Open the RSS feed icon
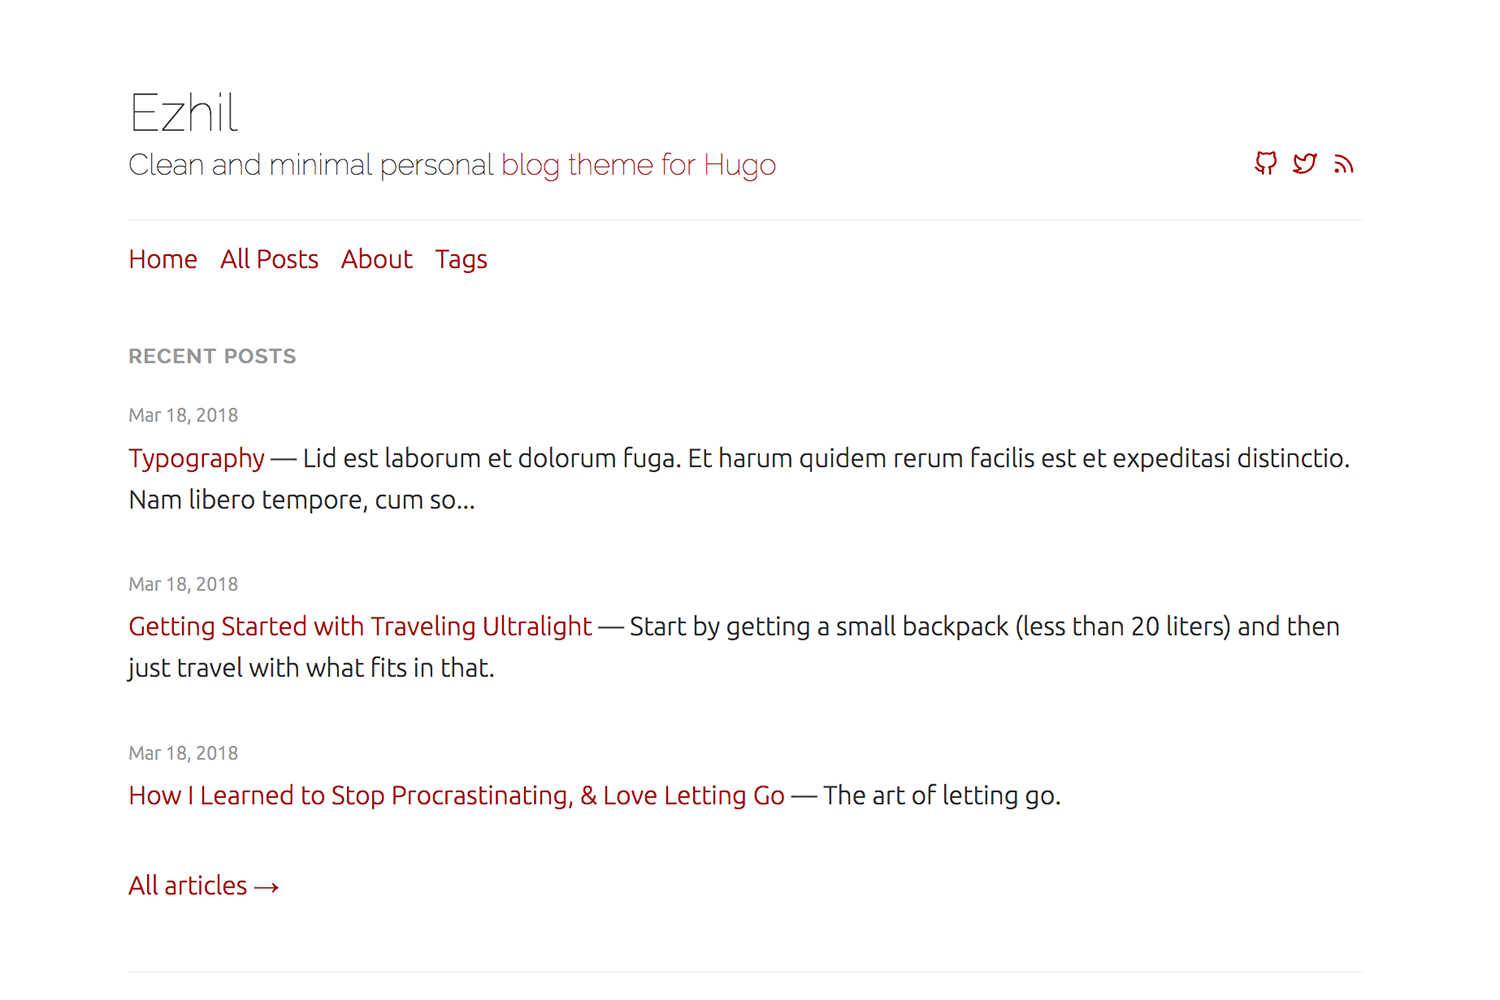The image size is (1500, 1000). tap(1343, 164)
